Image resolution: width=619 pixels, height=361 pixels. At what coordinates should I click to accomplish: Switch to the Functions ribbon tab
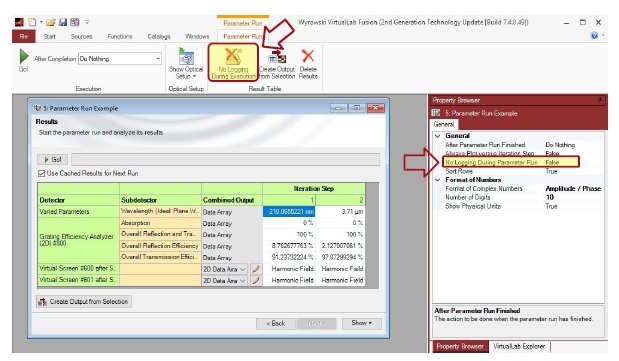coord(120,36)
